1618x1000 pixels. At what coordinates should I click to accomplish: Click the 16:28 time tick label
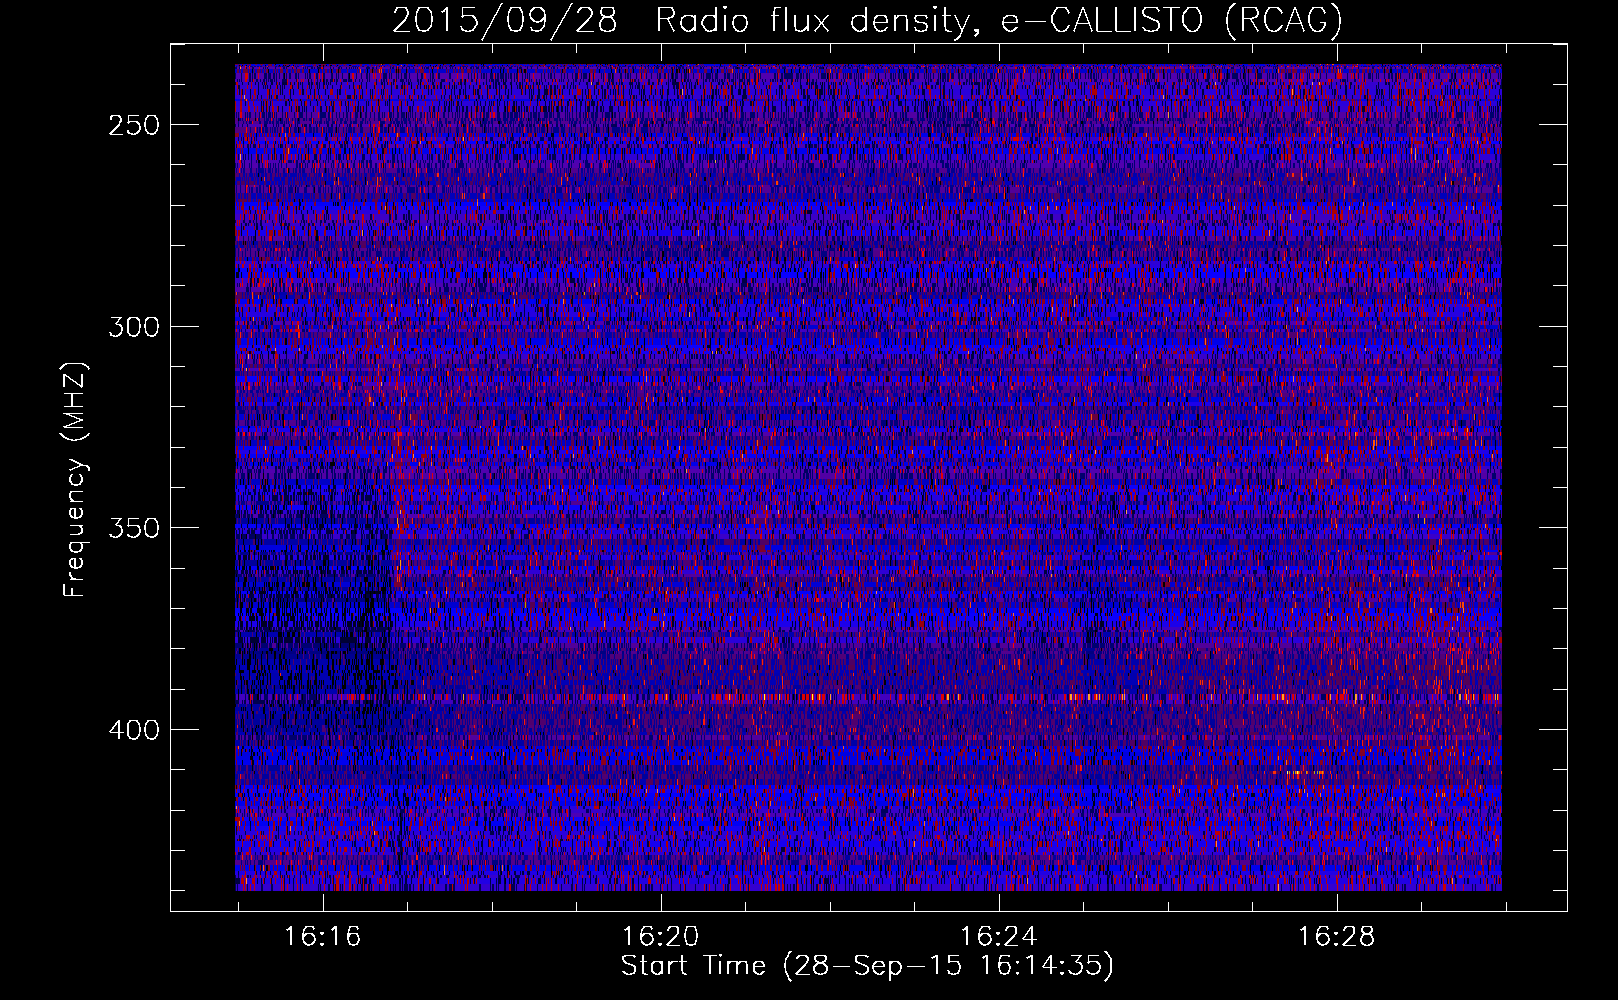(1336, 937)
